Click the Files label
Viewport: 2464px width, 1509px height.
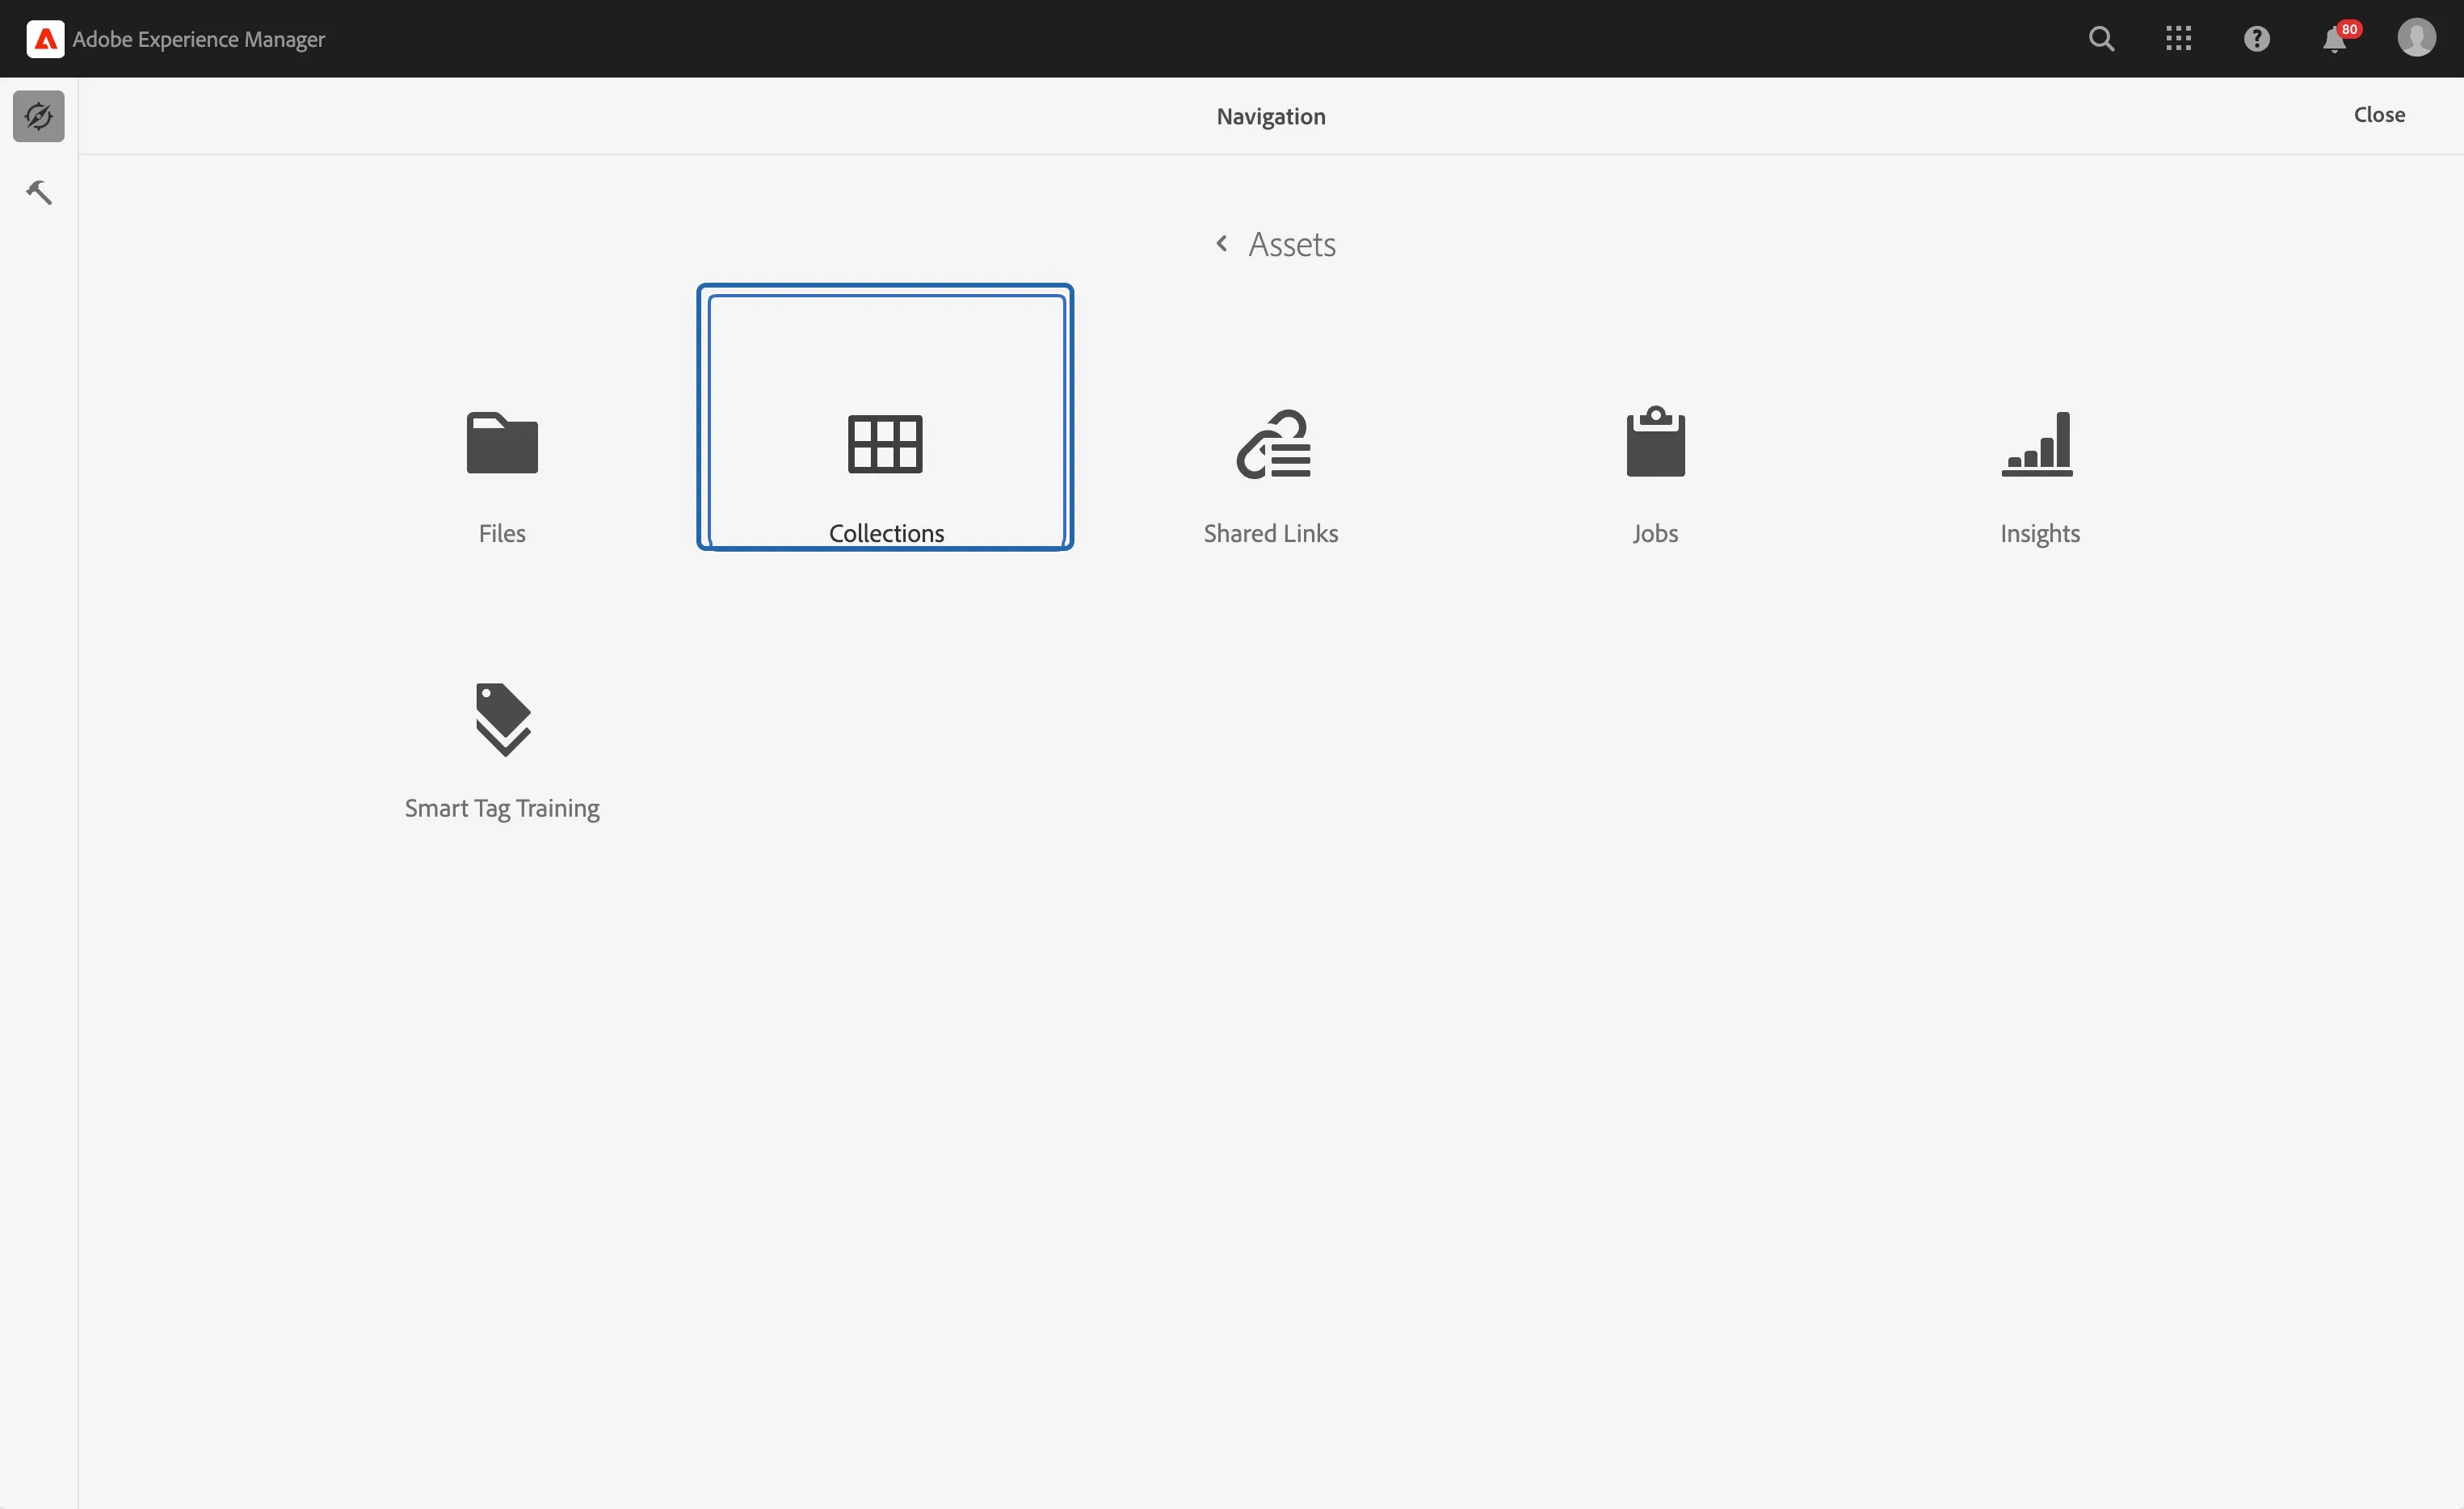click(502, 533)
